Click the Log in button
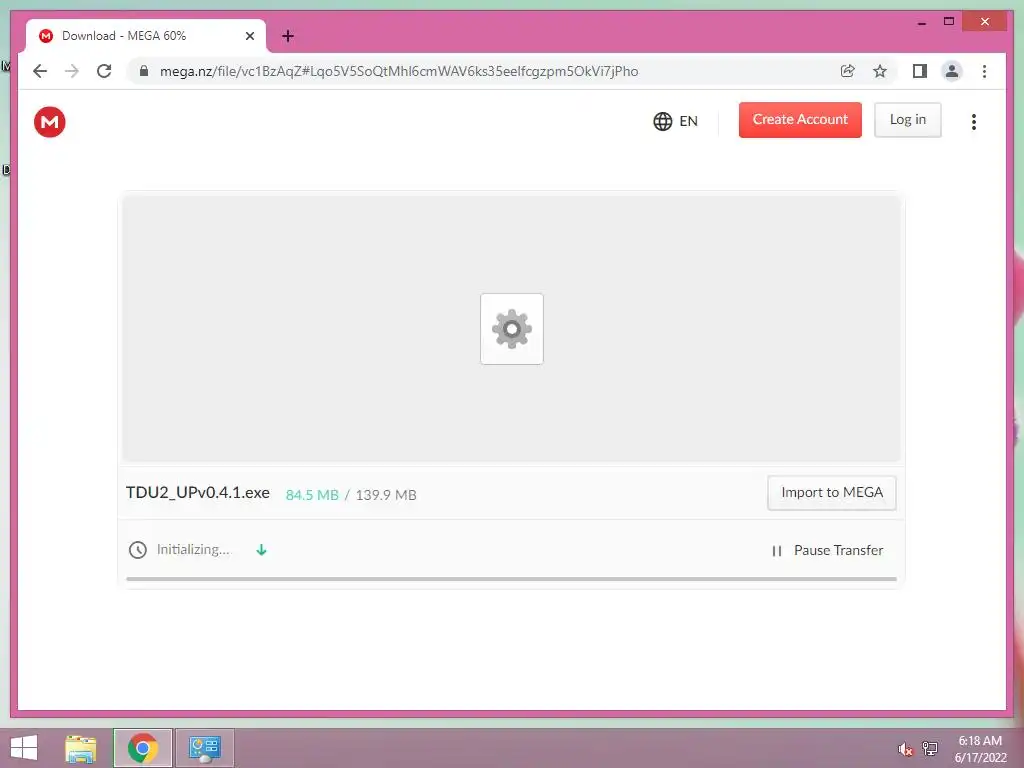Screen dimensions: 1024x768 [x=908, y=120]
